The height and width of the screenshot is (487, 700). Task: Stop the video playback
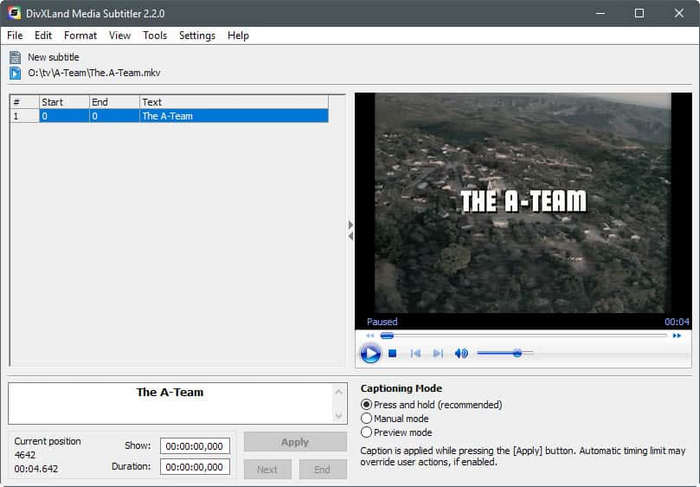pyautogui.click(x=392, y=354)
